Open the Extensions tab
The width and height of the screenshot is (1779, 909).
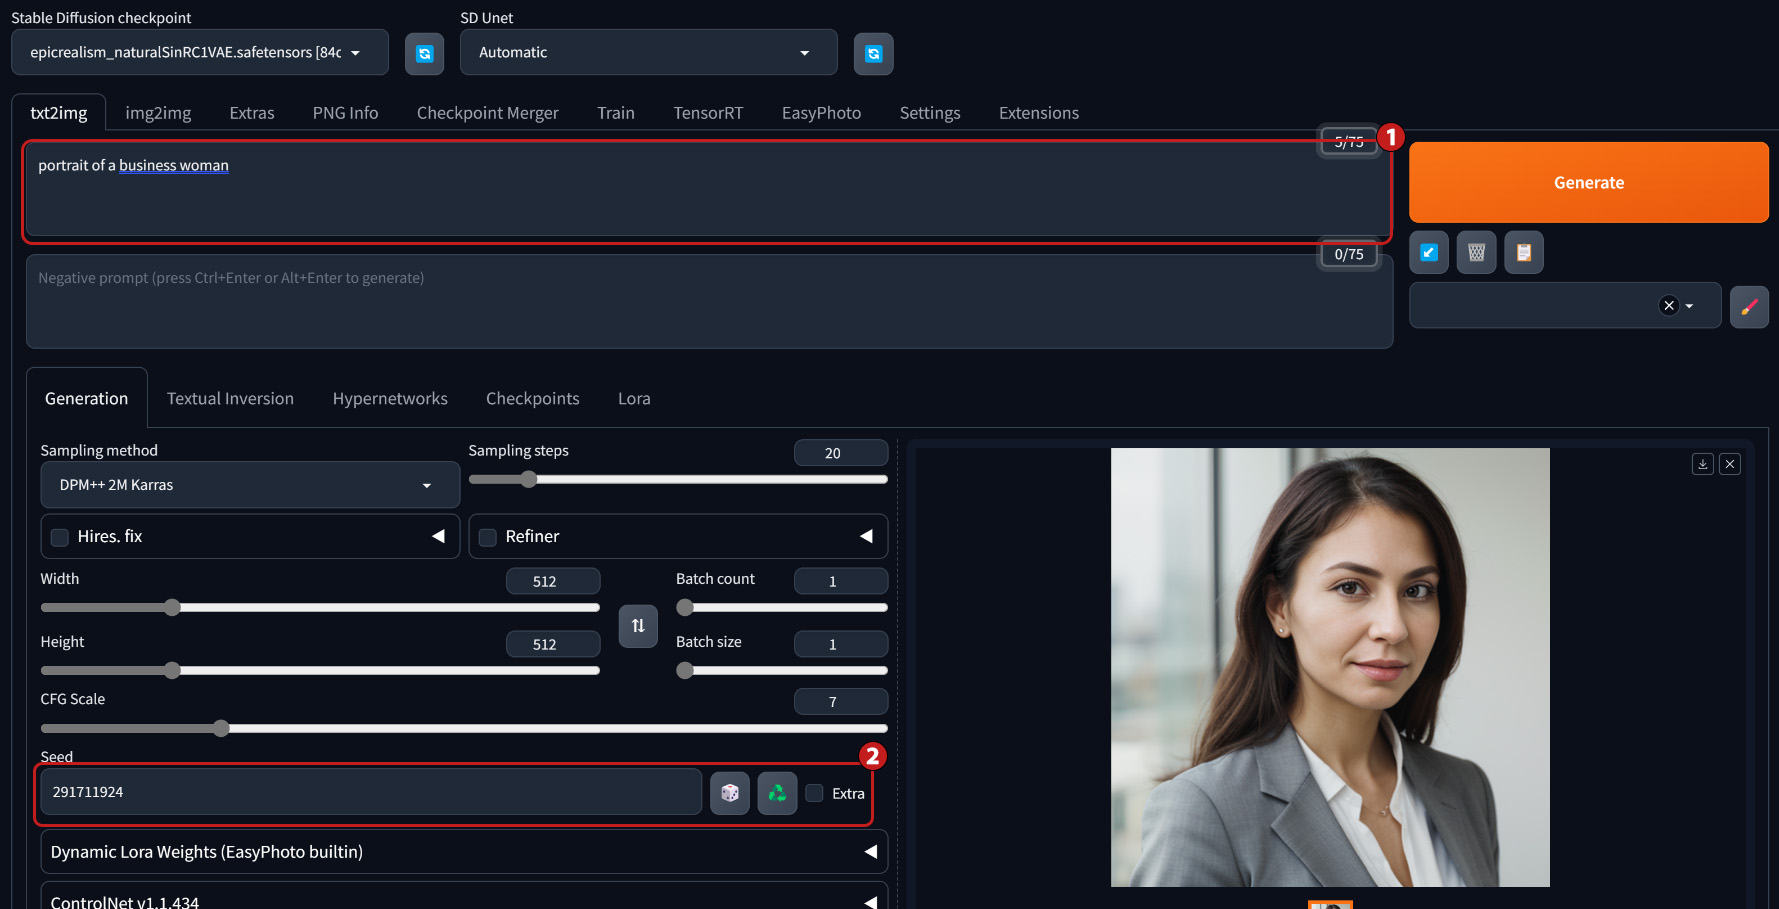tap(1039, 113)
